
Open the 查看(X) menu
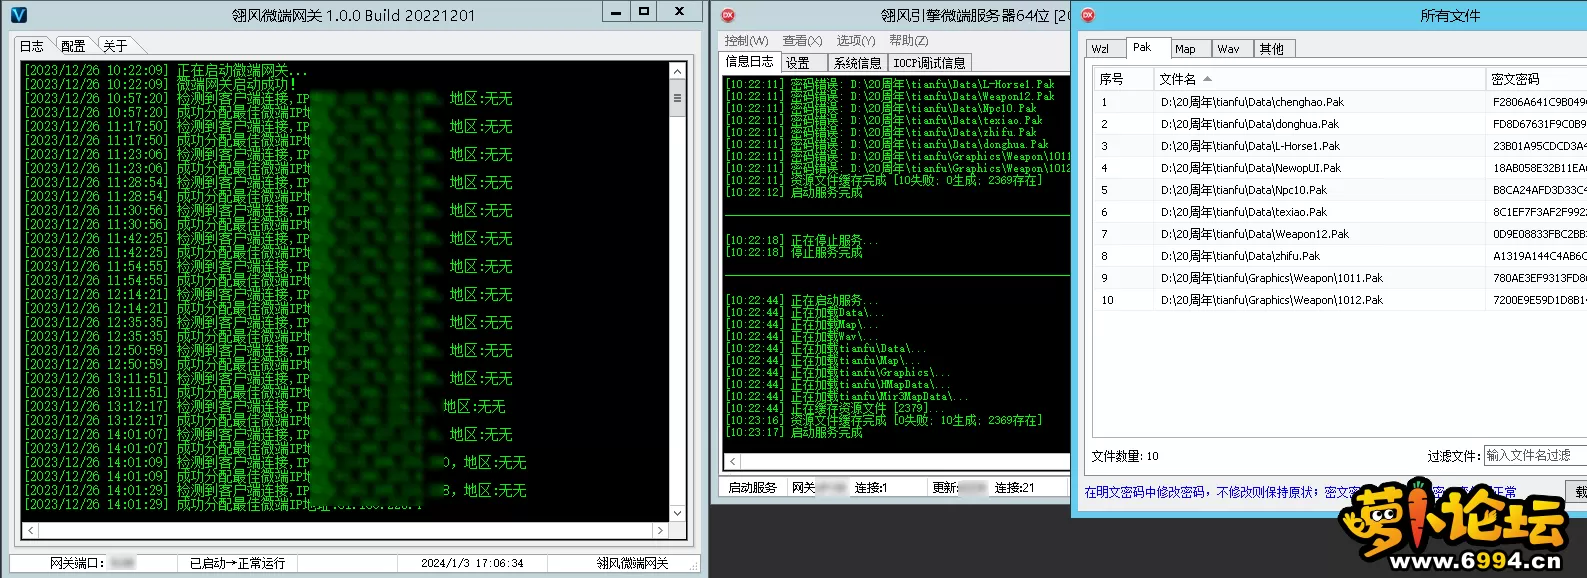coord(802,41)
